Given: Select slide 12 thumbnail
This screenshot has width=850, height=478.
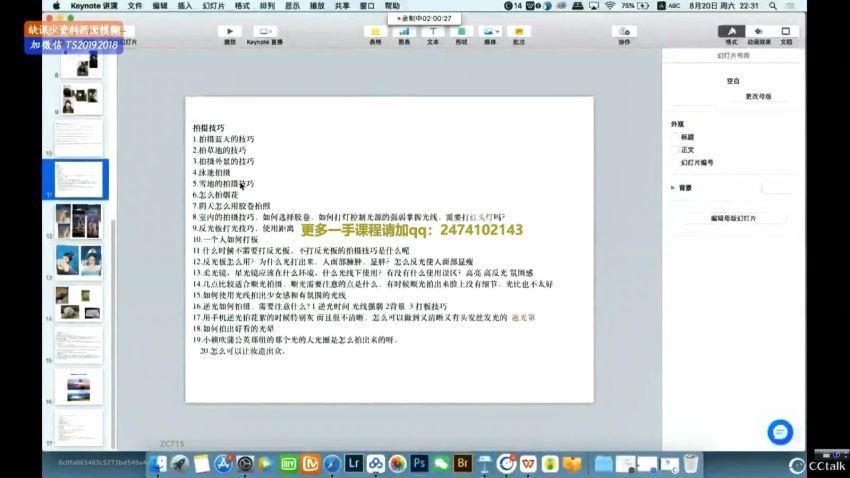Looking at the screenshot, I should click(79, 221).
